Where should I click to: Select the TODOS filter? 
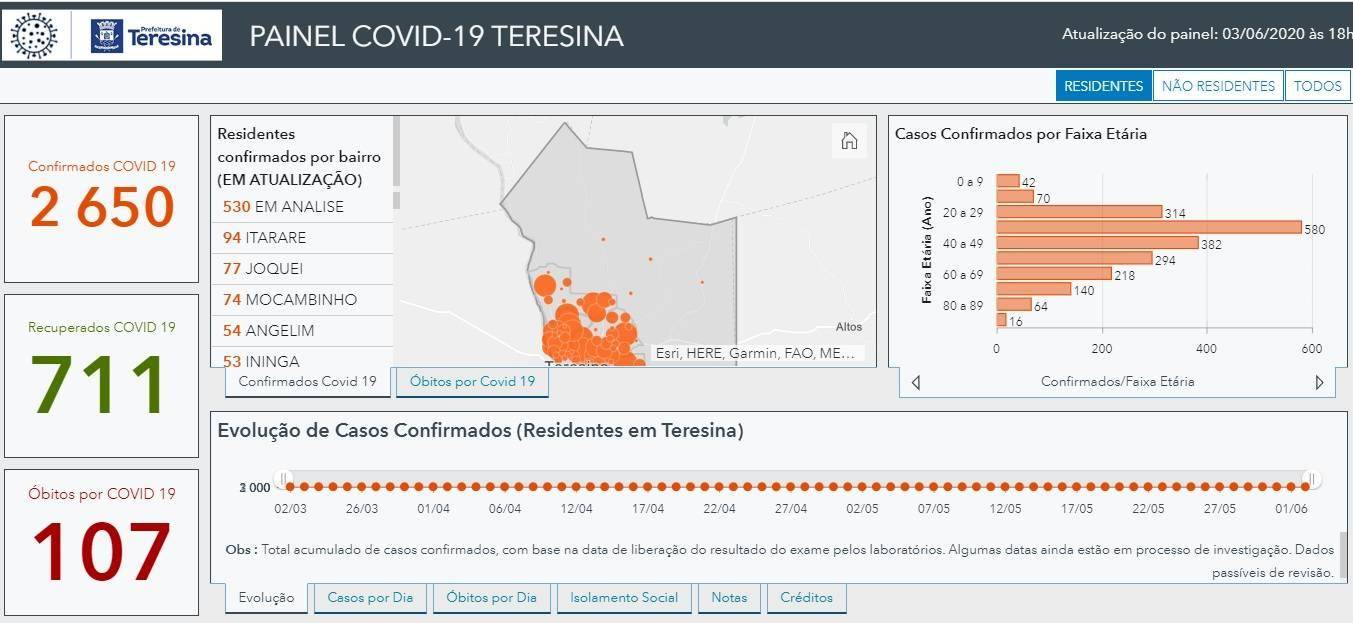pyautogui.click(x=1317, y=86)
